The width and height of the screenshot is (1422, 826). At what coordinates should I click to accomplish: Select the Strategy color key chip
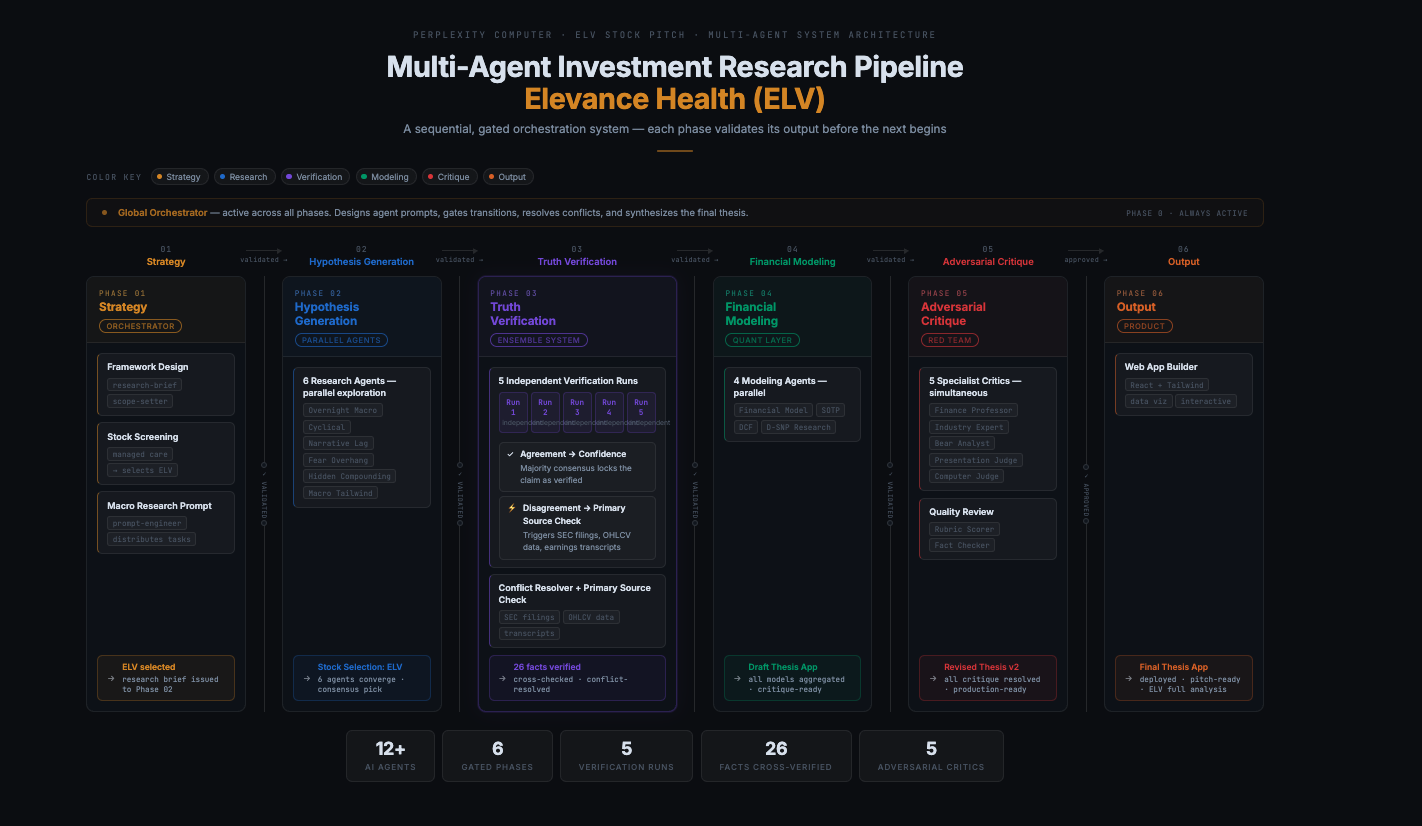click(178, 177)
